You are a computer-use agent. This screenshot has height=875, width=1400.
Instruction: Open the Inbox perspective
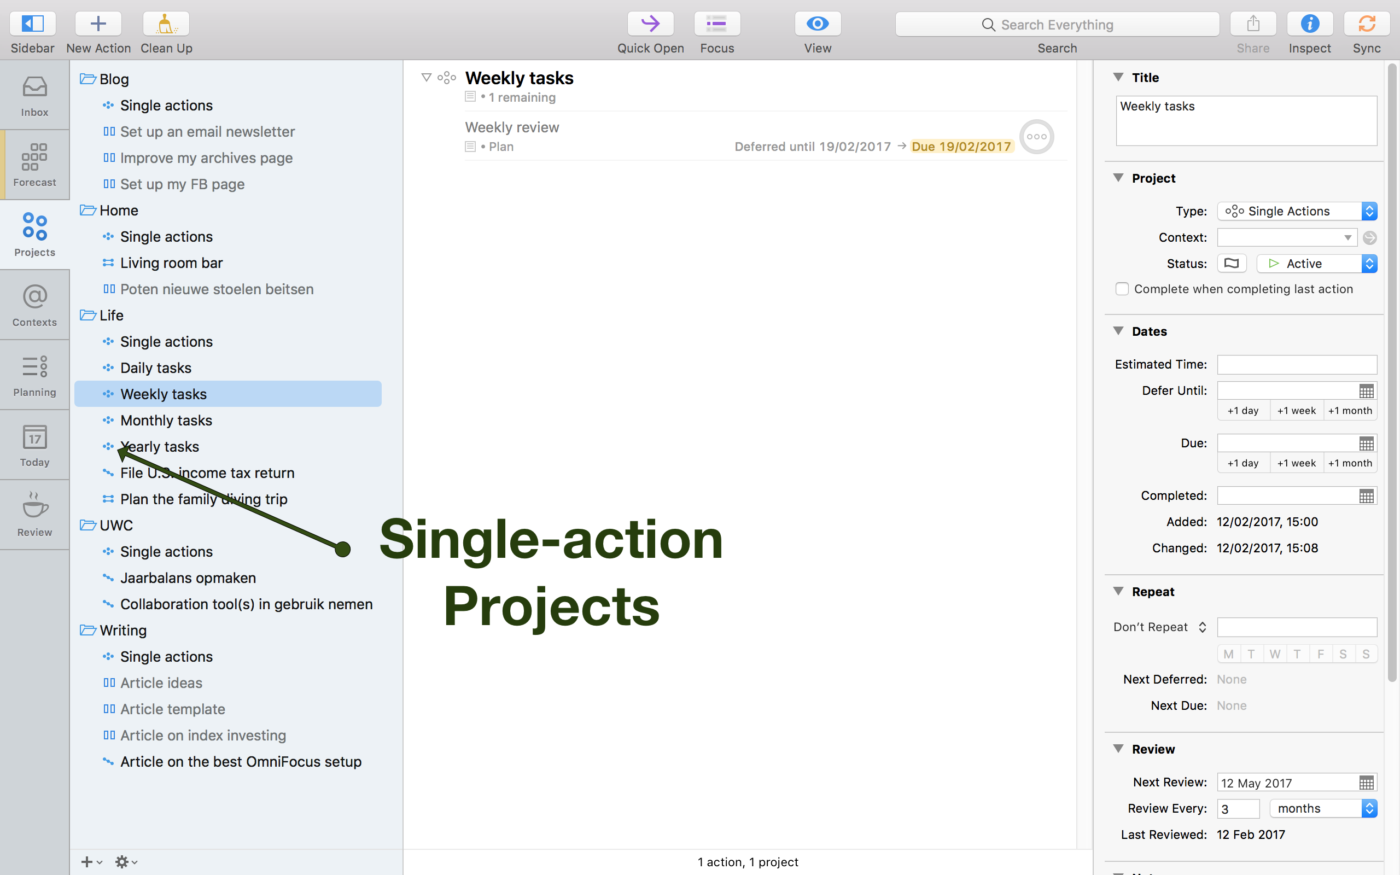pos(35,95)
